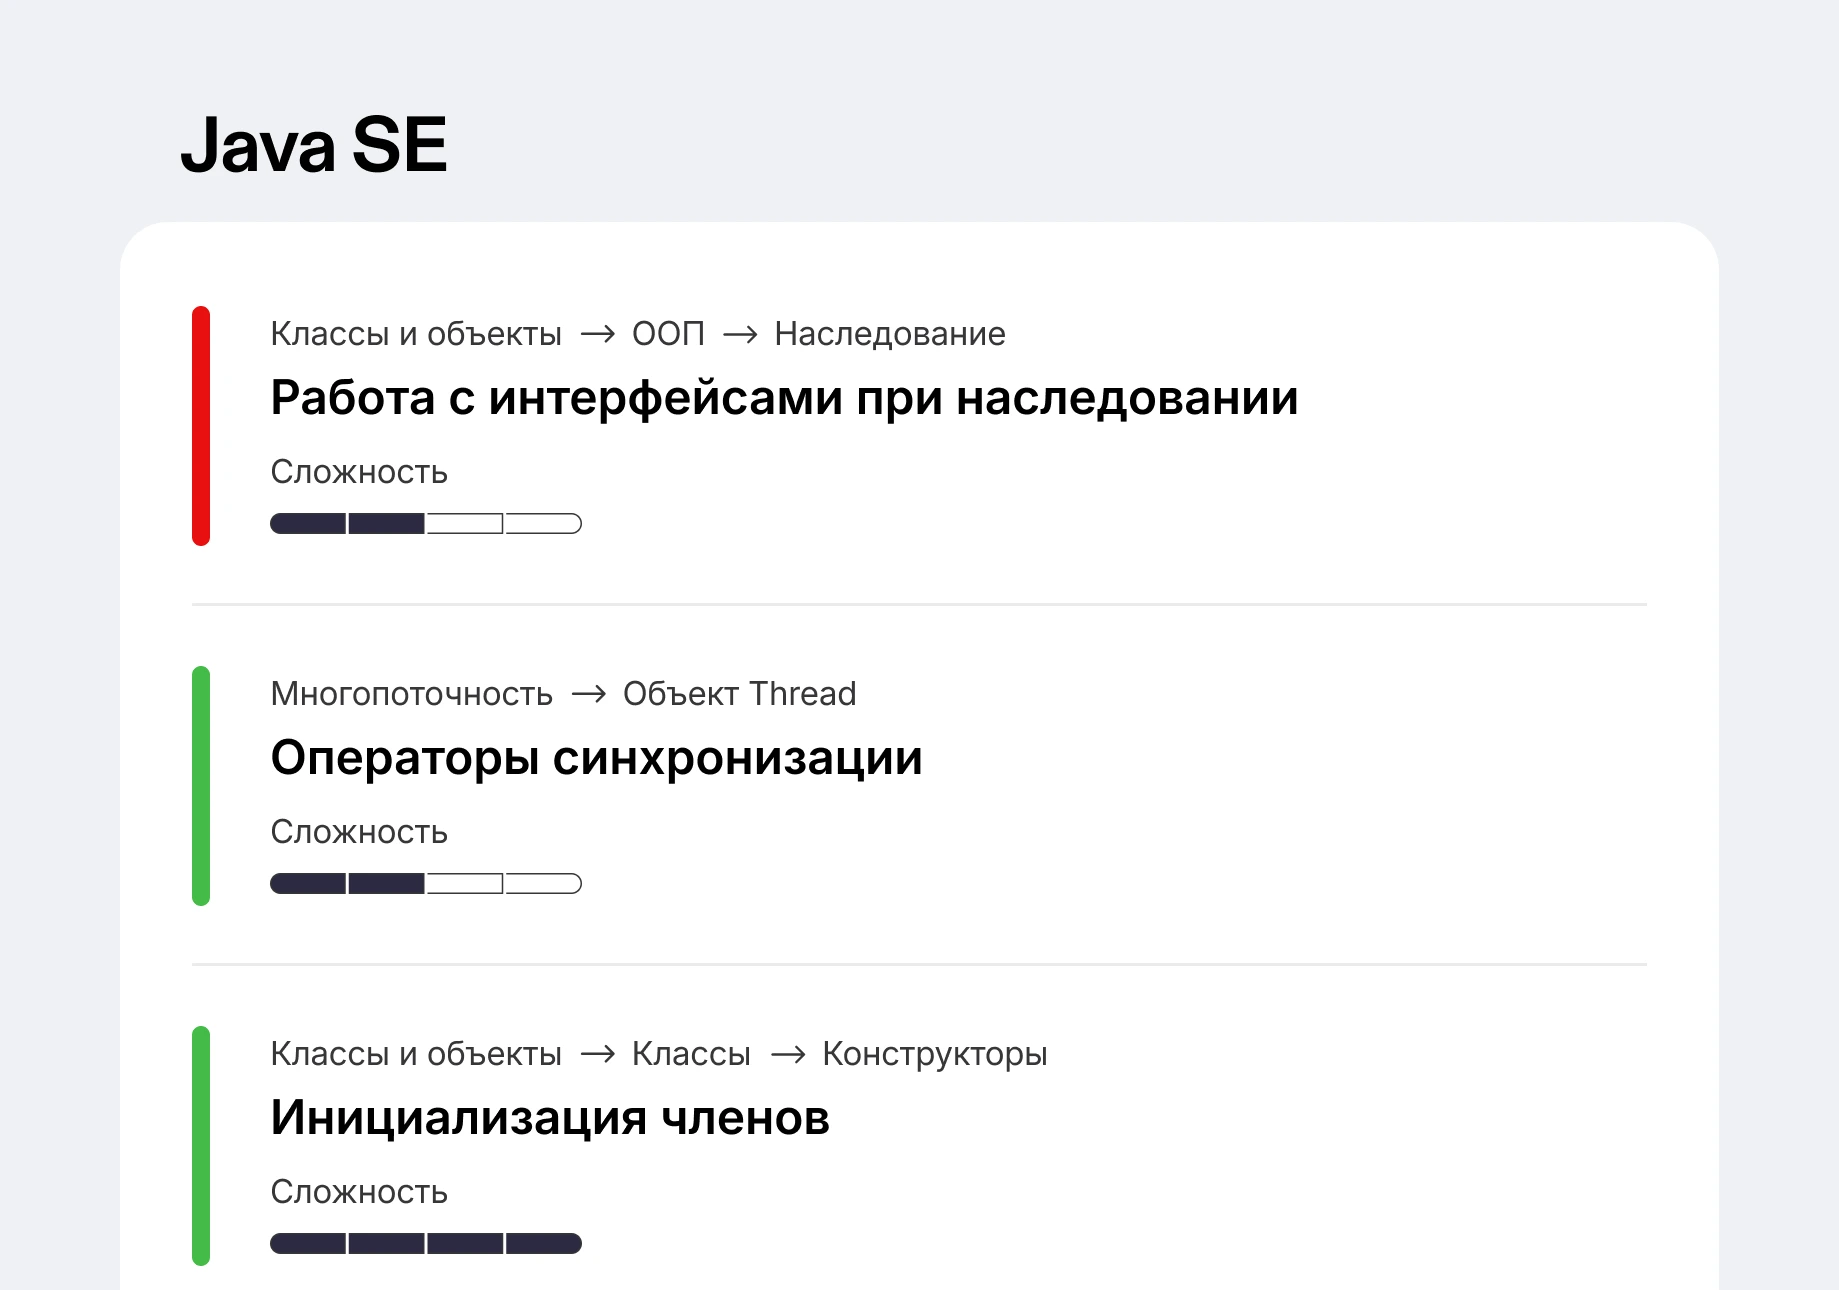Click the arrow before the Классы breadcrumb
This screenshot has width=1839, height=1290.
point(597,1054)
